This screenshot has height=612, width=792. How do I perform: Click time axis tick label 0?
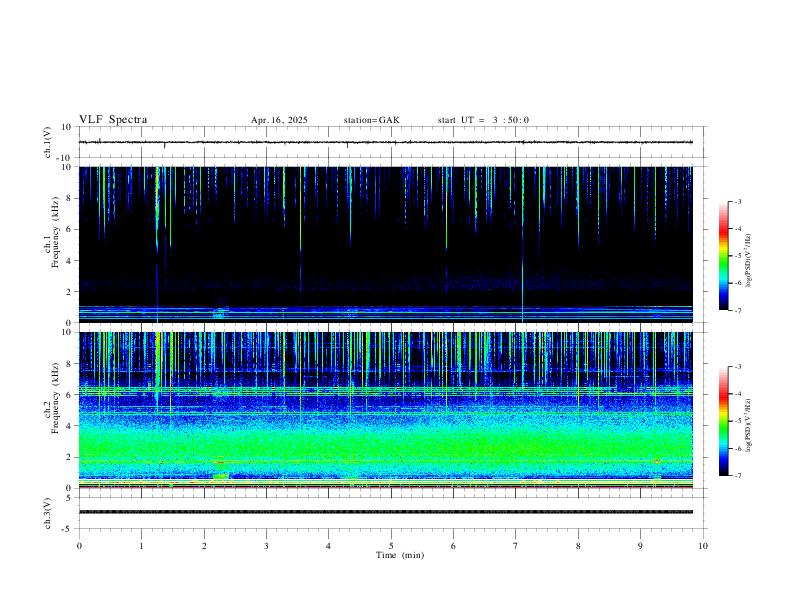(x=79, y=546)
